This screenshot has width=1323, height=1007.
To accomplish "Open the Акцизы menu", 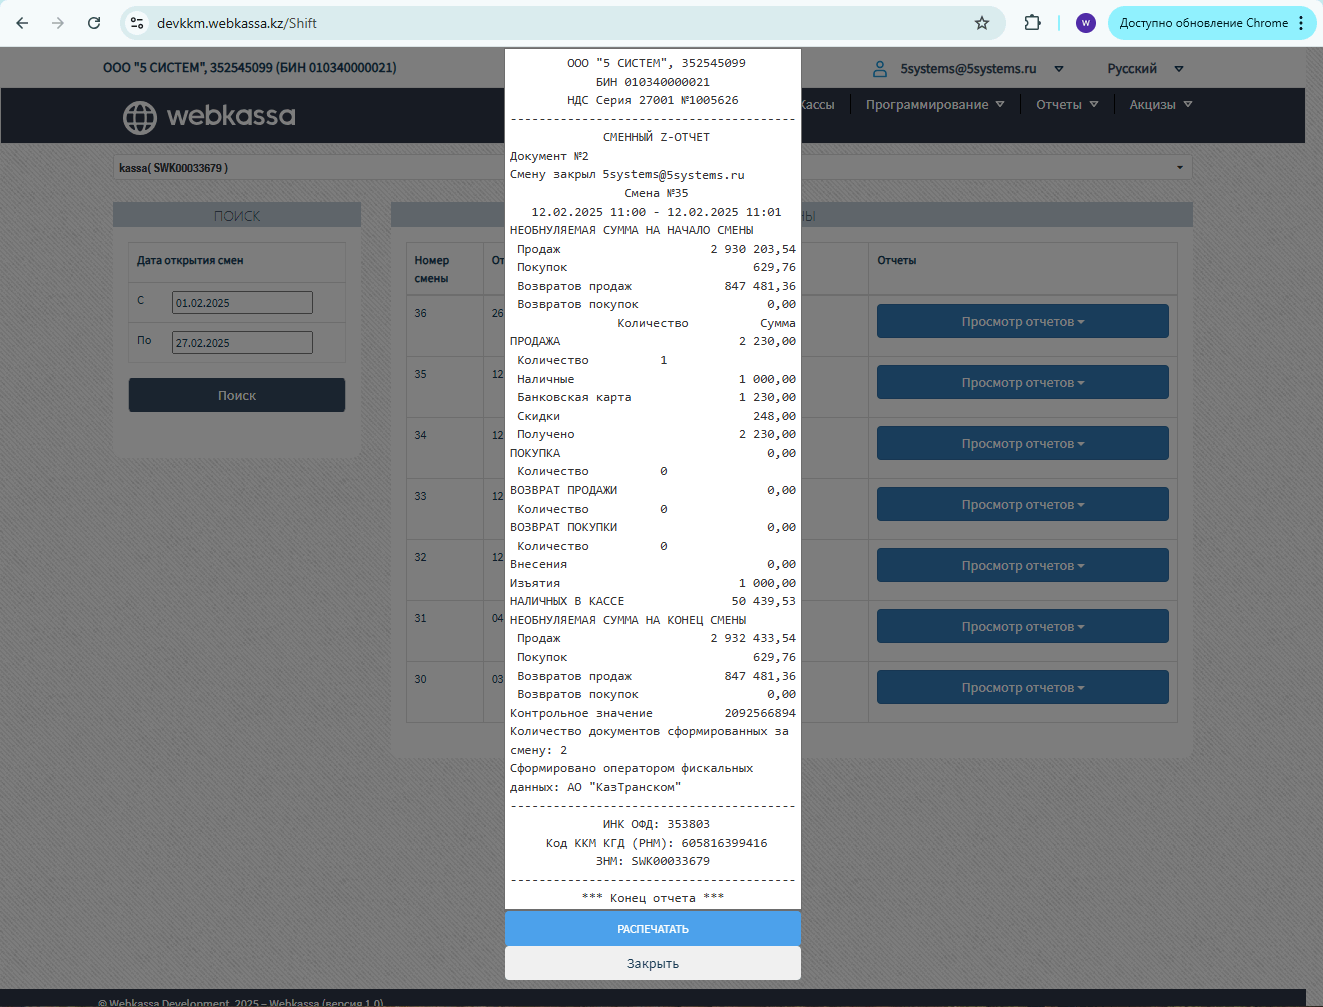I will click(1159, 105).
